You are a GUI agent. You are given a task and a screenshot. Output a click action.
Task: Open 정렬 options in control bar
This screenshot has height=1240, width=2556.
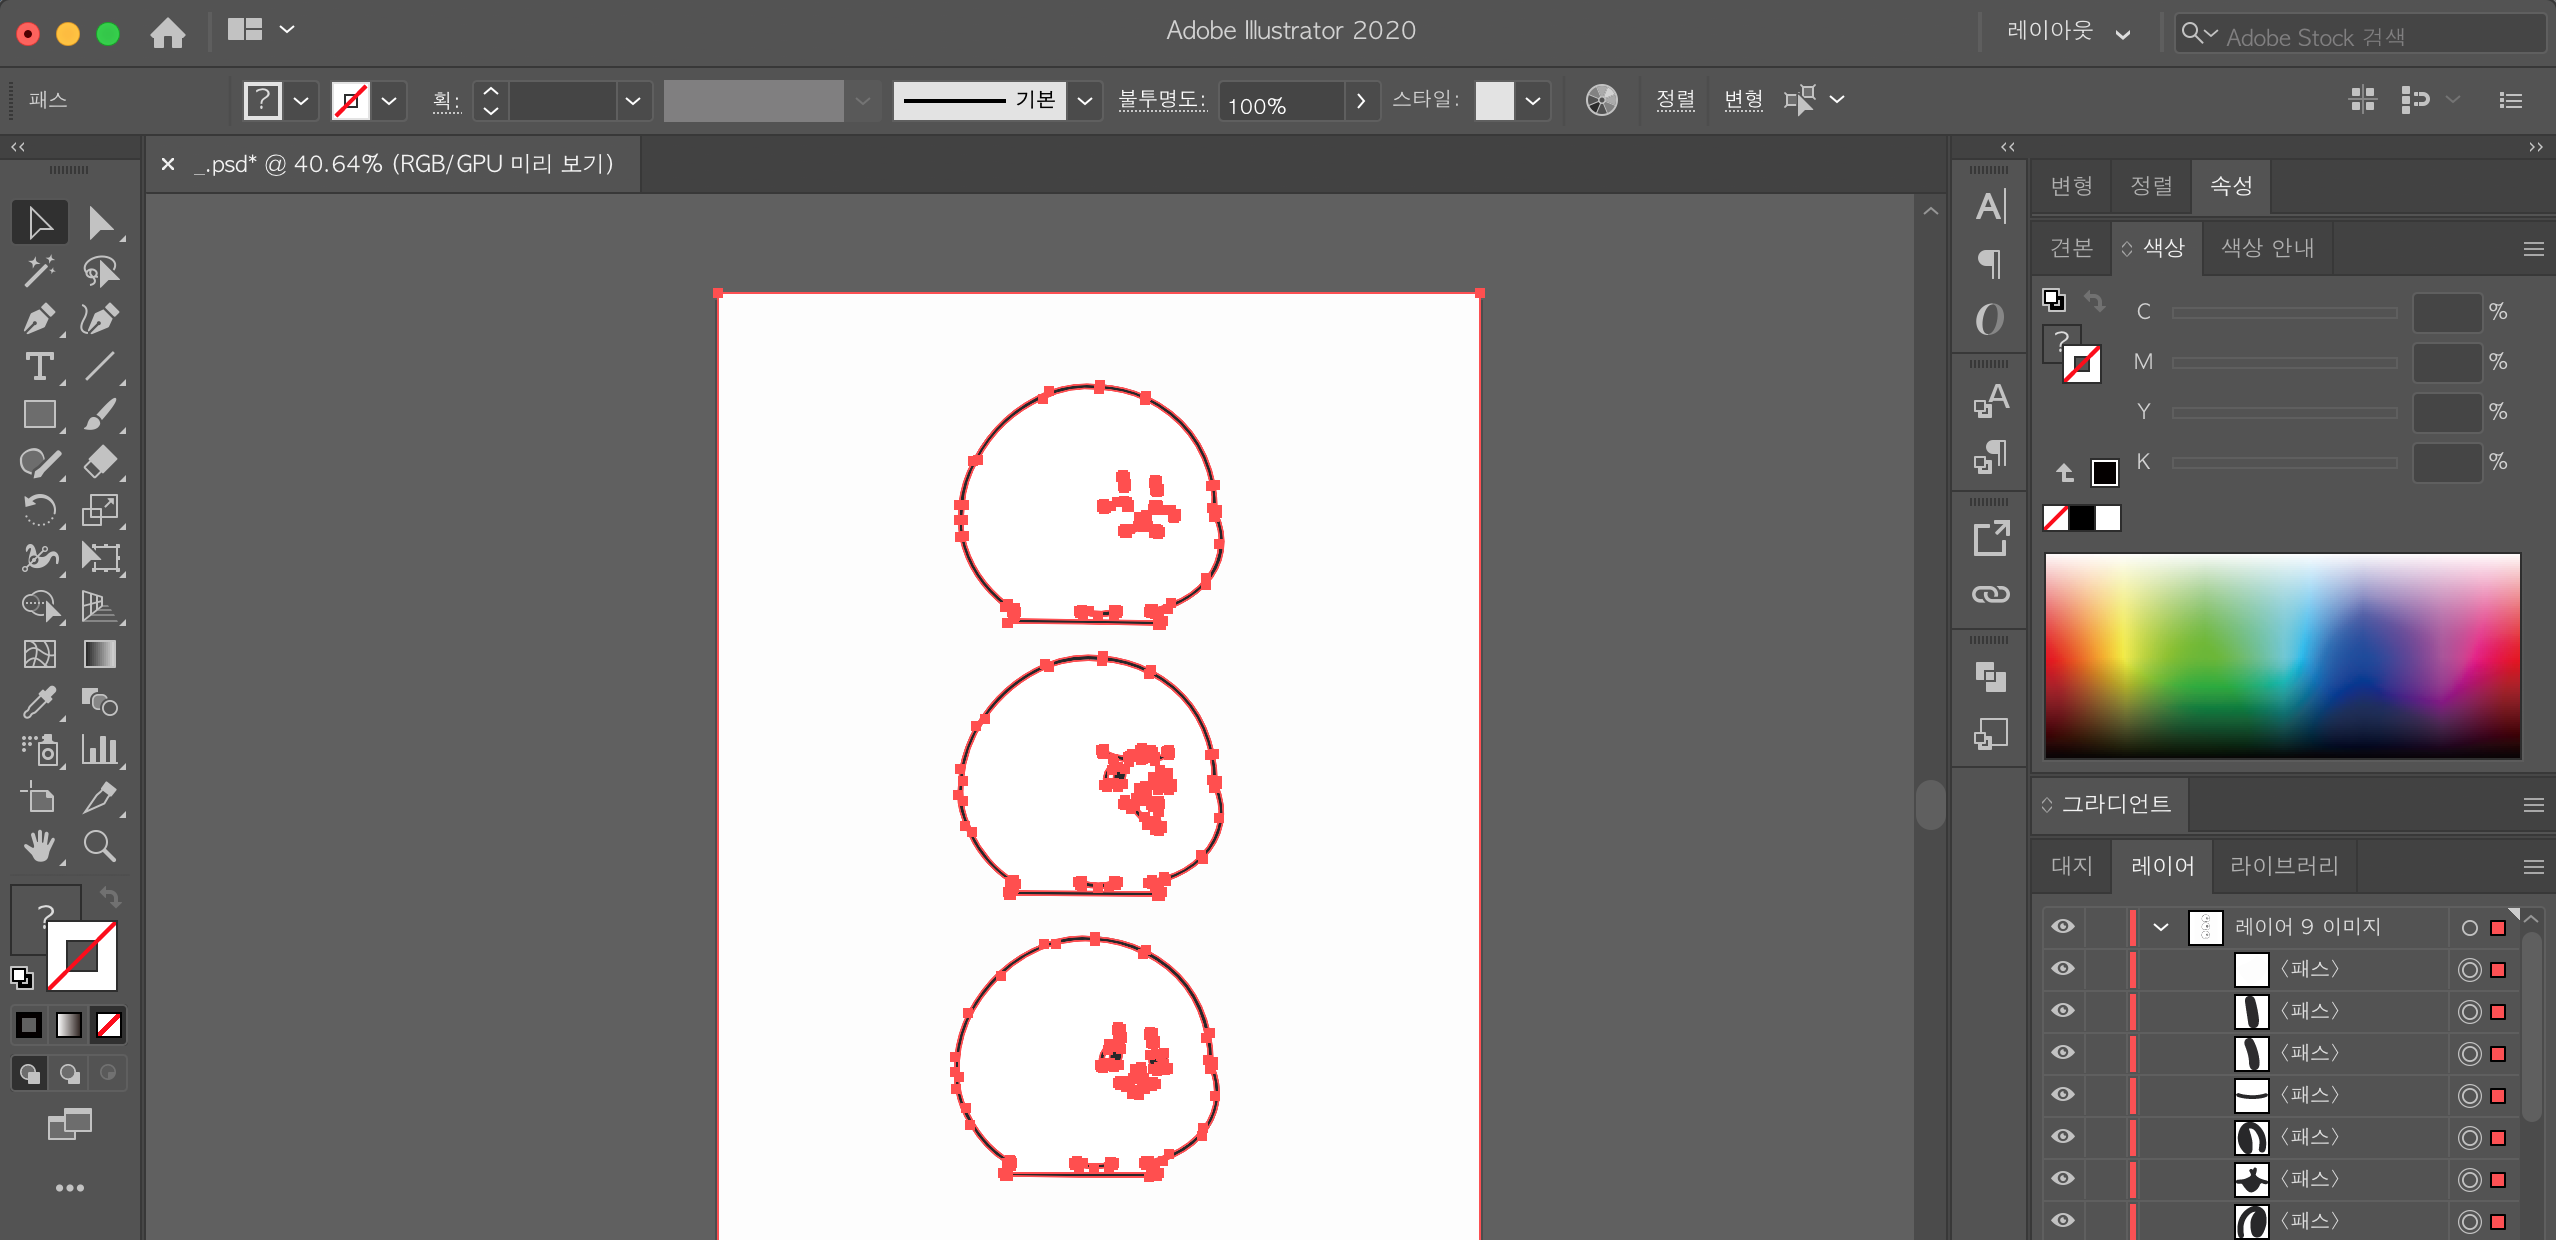[1675, 100]
